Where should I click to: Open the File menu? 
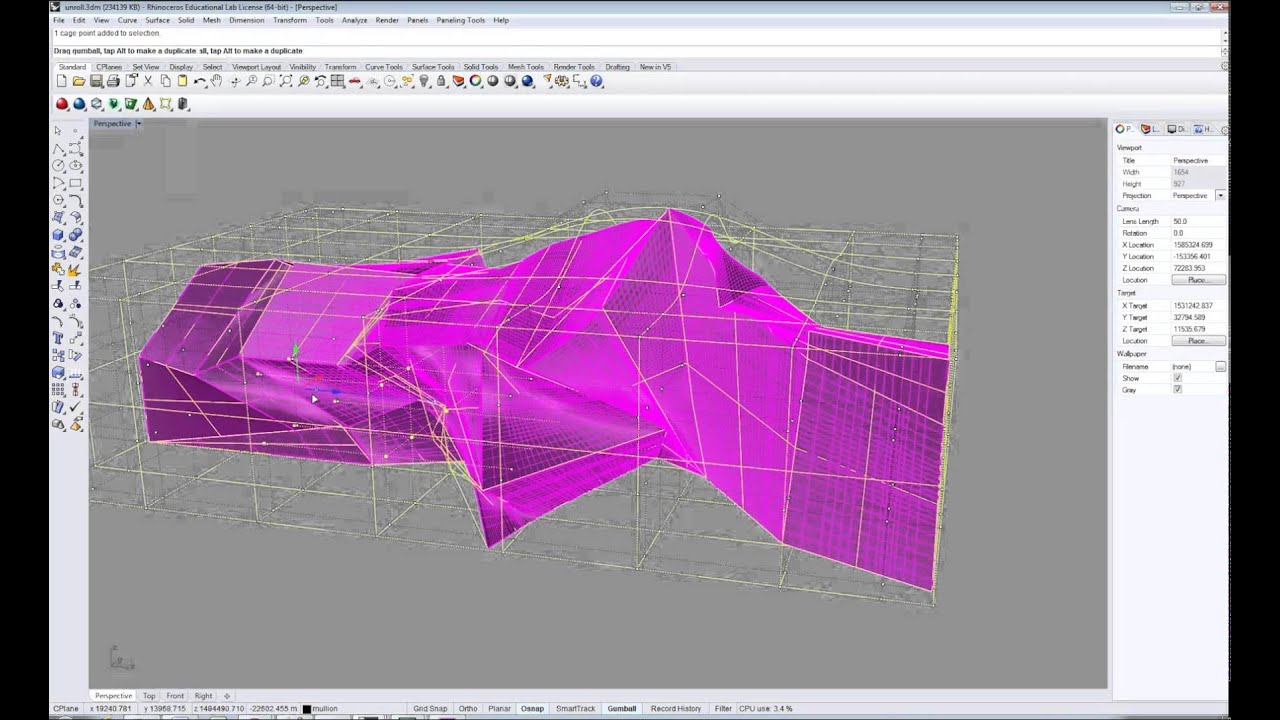pos(59,20)
